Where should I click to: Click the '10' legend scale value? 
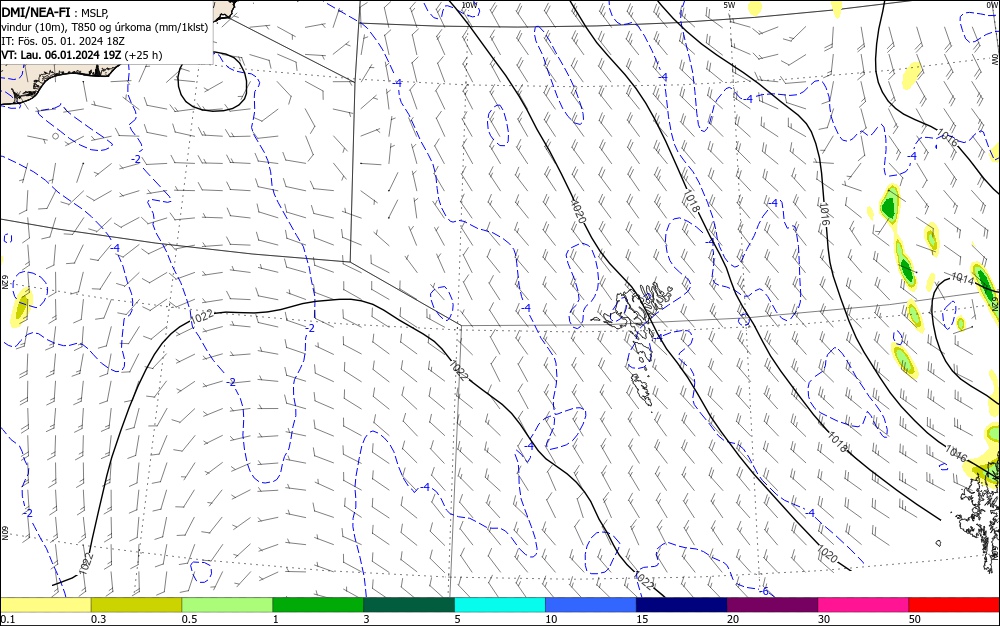551,619
